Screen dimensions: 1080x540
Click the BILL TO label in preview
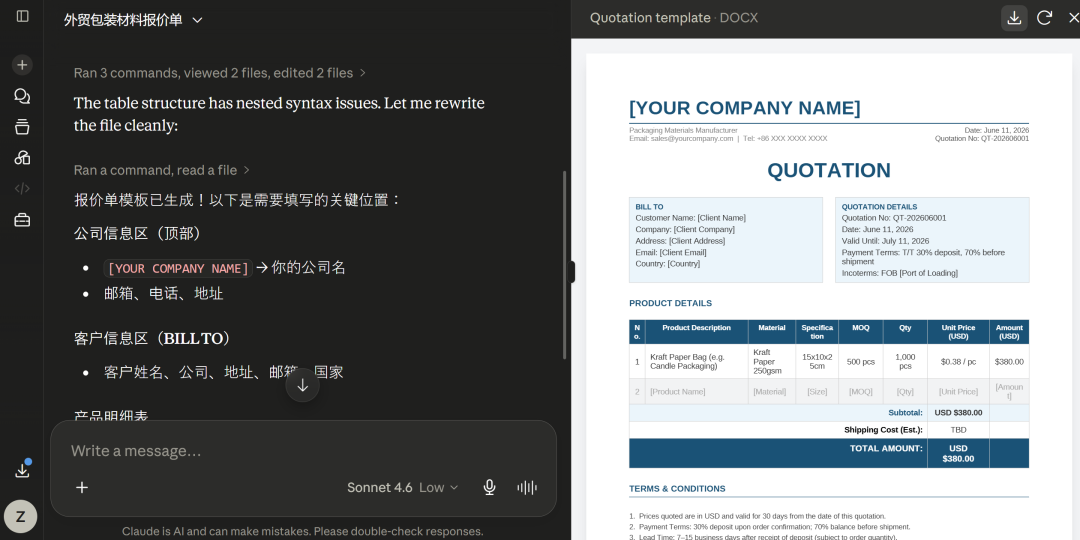pyautogui.click(x=649, y=207)
